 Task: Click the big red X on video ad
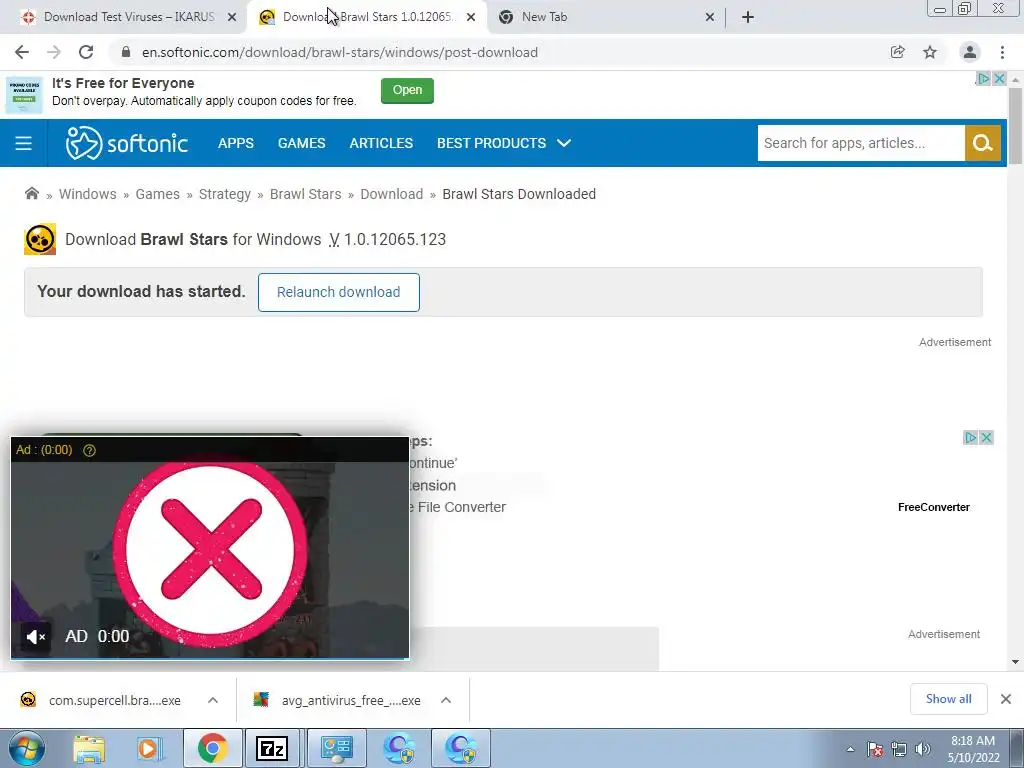(x=210, y=549)
